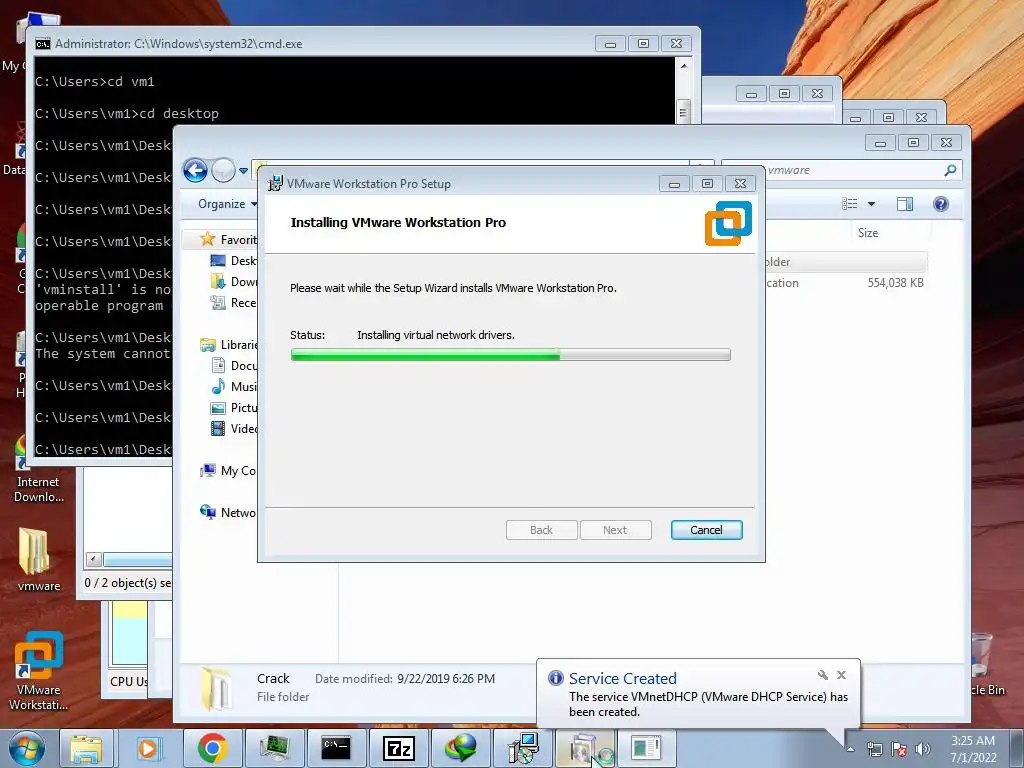1024x768 pixels.
Task: Open the Internet Download Manager desktop shortcut
Action: click(38, 470)
